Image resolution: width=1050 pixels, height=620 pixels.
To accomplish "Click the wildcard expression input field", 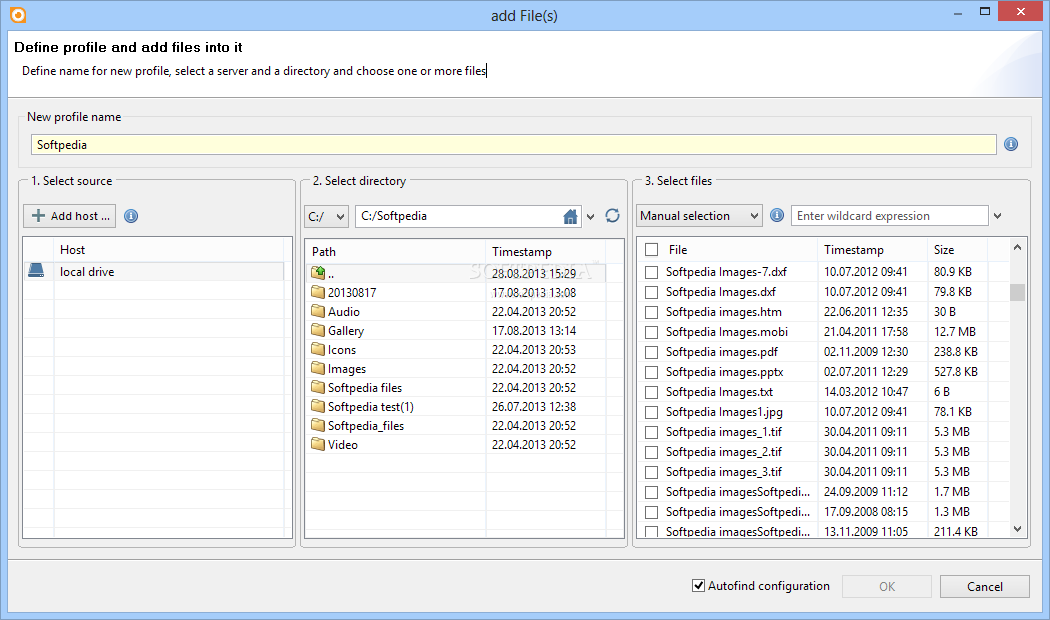I will click(889, 216).
